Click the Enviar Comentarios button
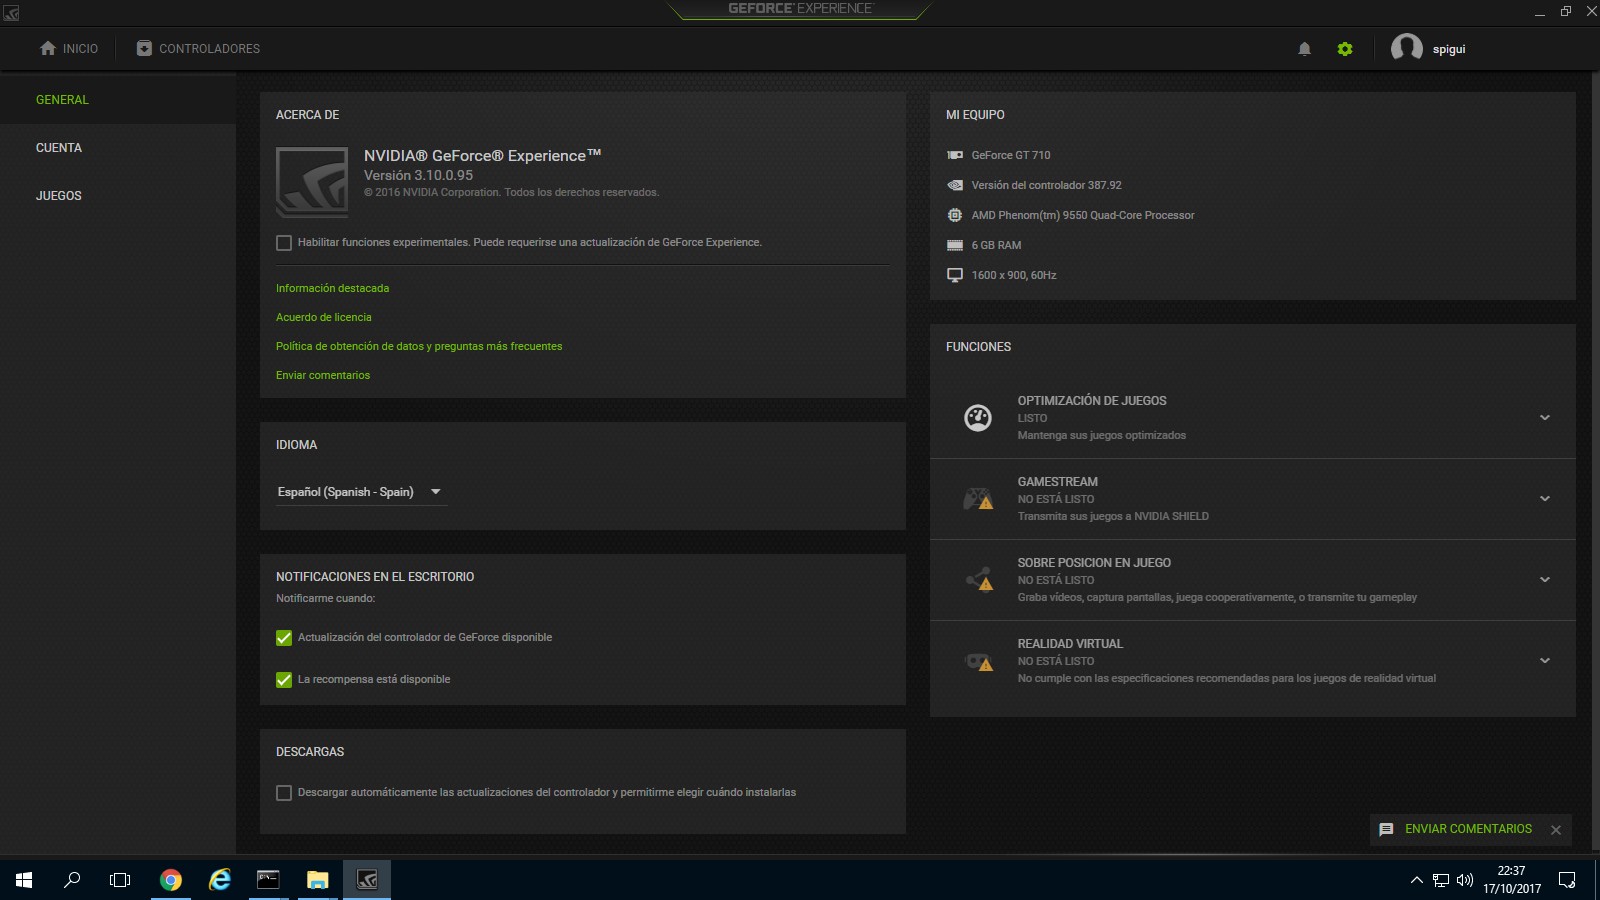The image size is (1600, 900). 1467,829
